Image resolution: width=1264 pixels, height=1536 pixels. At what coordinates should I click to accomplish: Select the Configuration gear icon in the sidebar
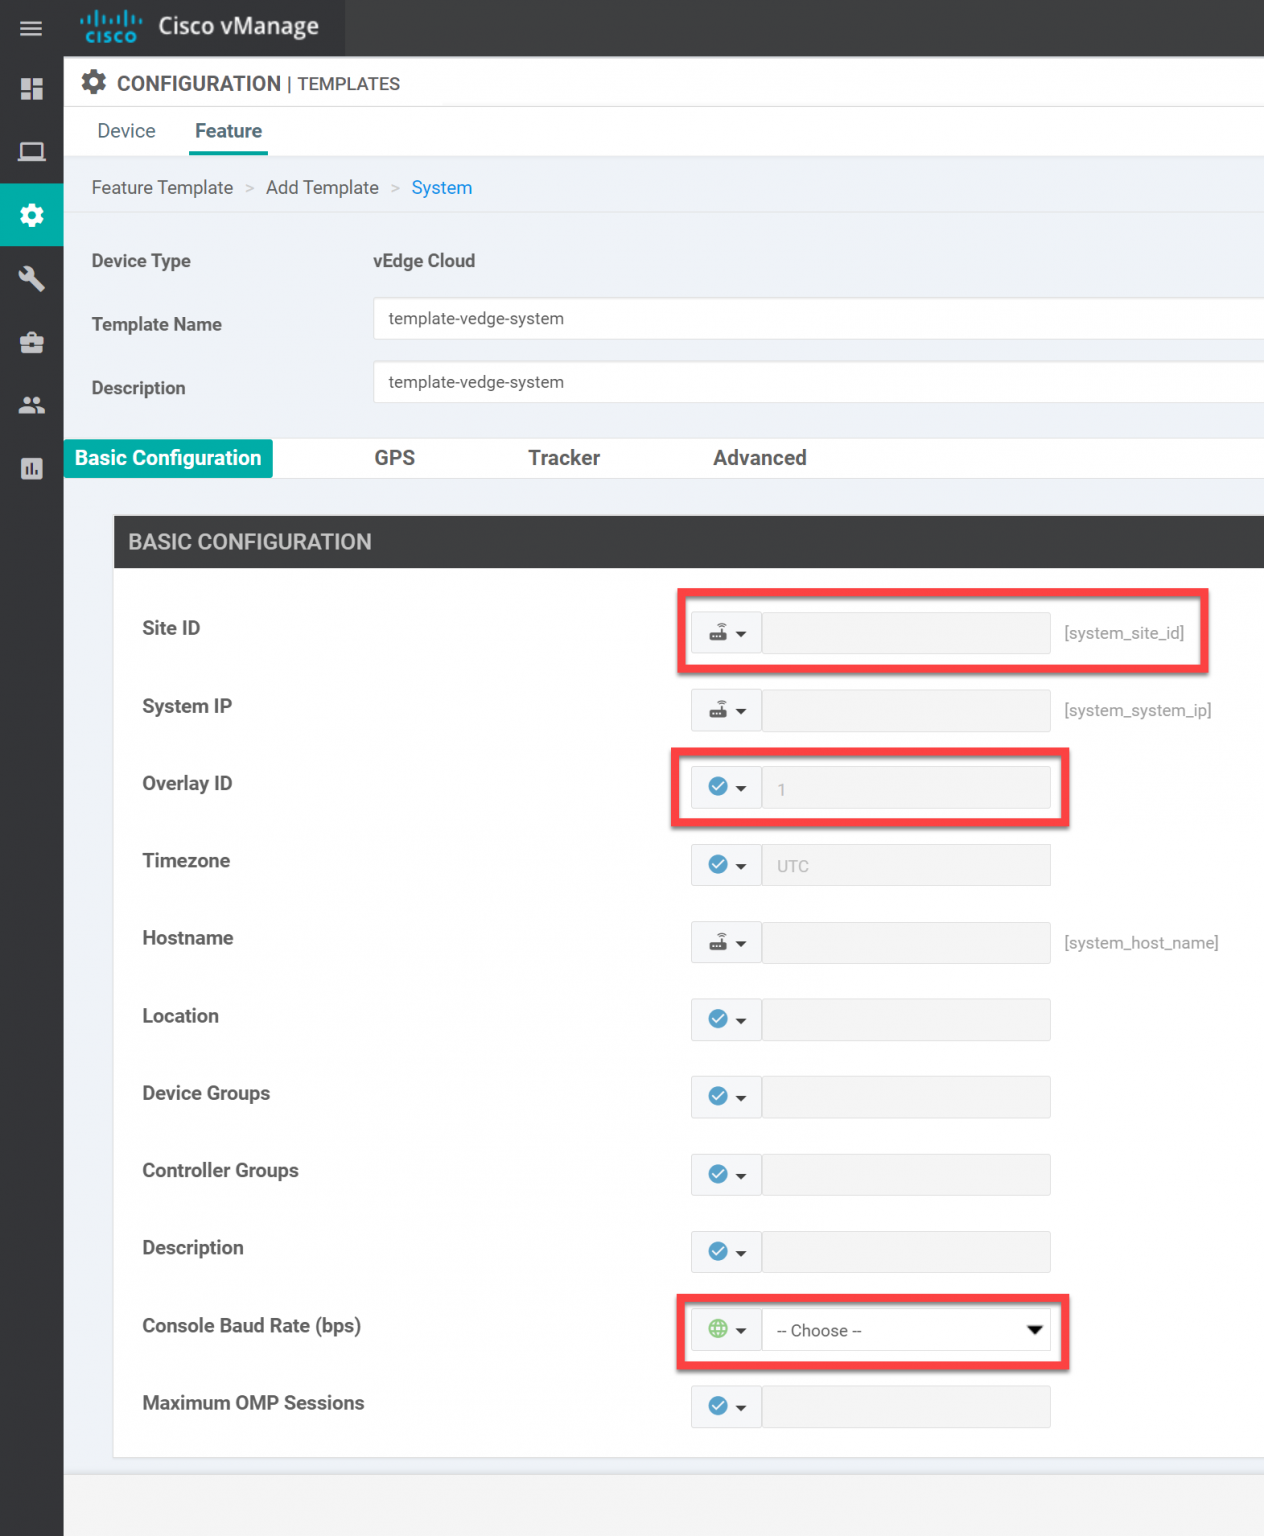(x=31, y=214)
